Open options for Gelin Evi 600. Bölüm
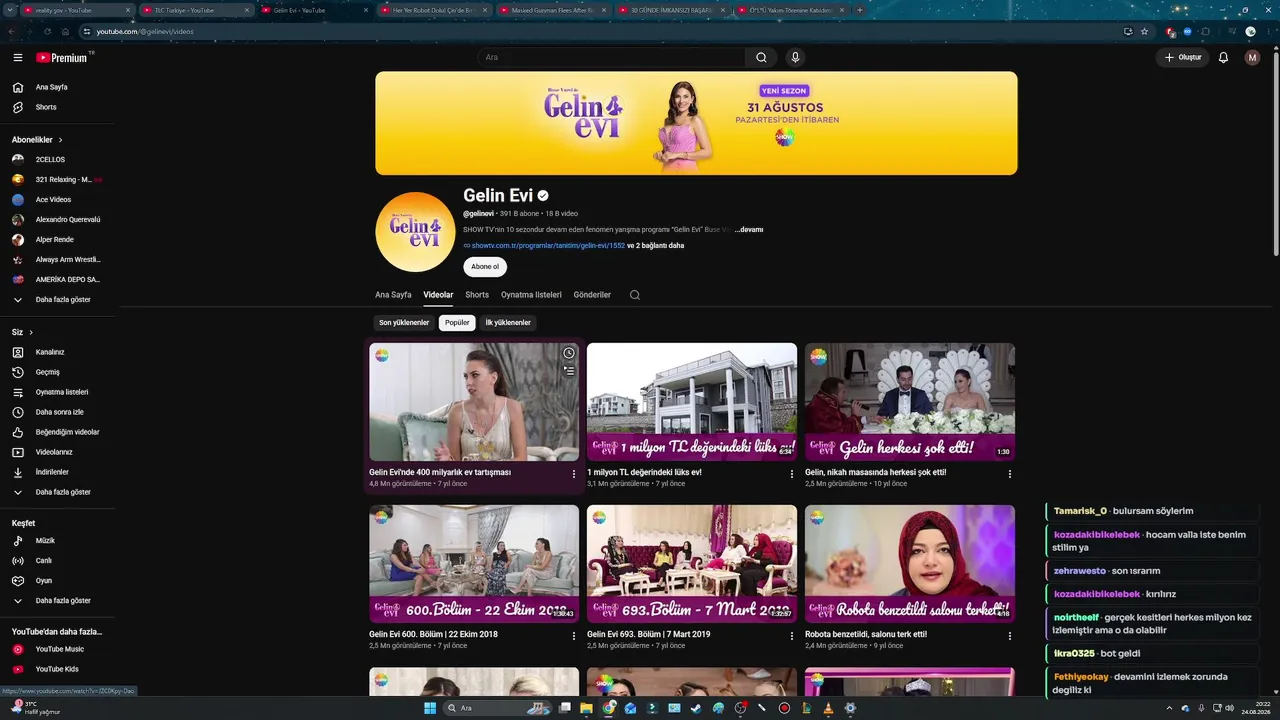 click(x=574, y=636)
